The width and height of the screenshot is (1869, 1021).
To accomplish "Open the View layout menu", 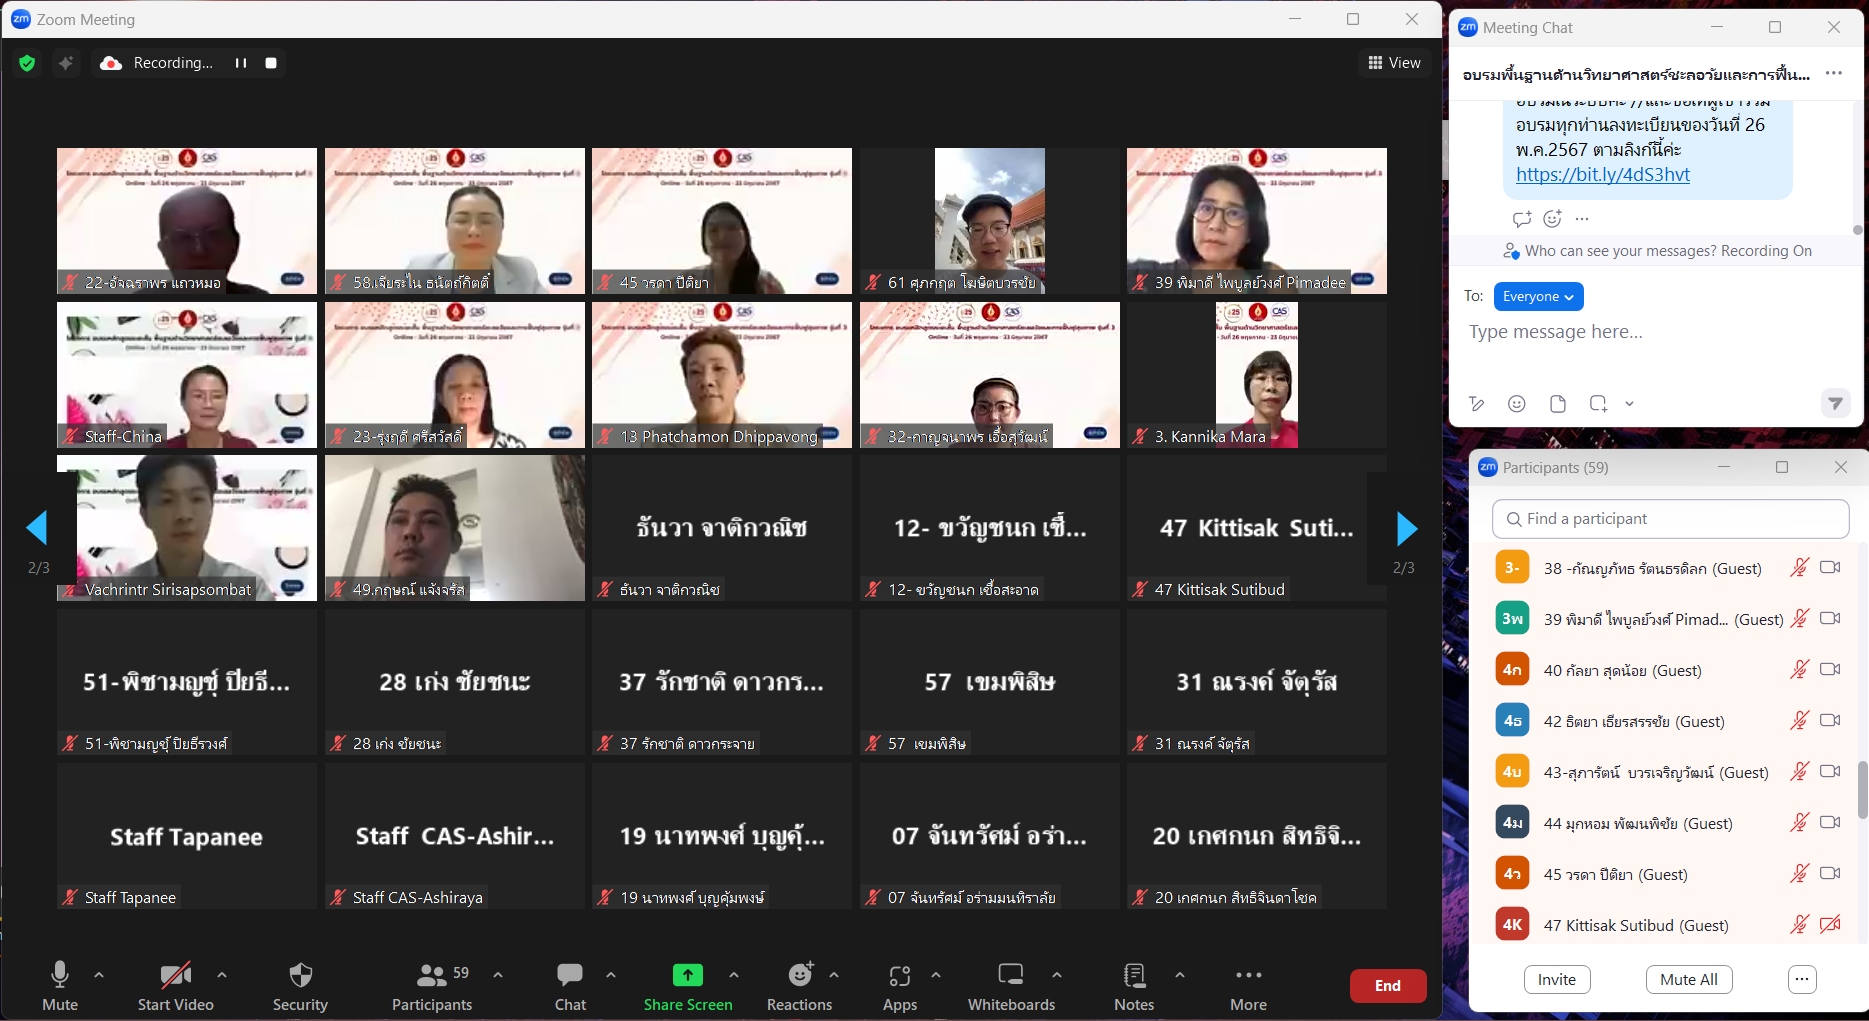I will click(x=1394, y=63).
